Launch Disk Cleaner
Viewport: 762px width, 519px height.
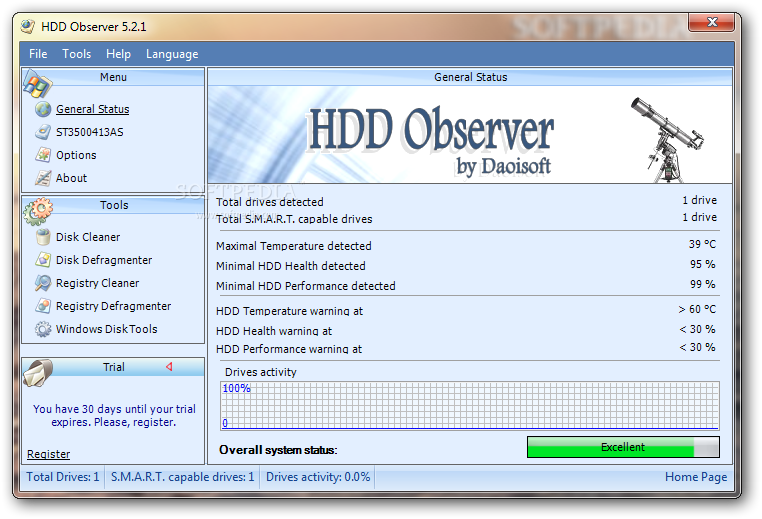click(88, 237)
